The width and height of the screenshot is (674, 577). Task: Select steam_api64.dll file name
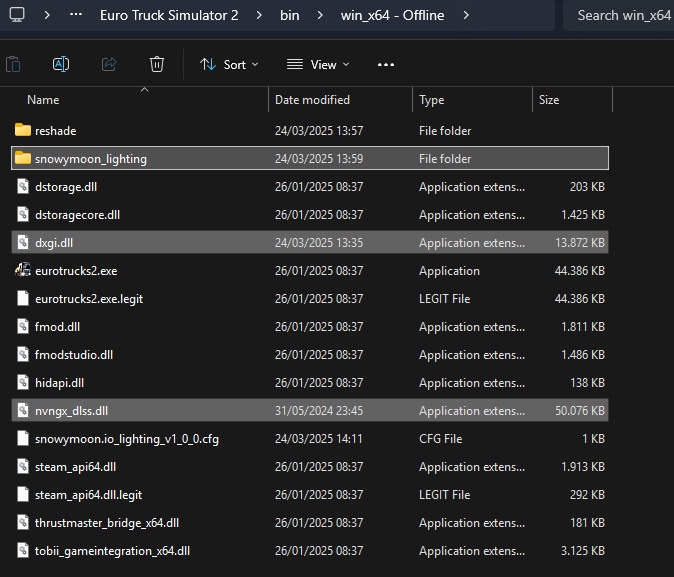pyautogui.click(x=75, y=467)
